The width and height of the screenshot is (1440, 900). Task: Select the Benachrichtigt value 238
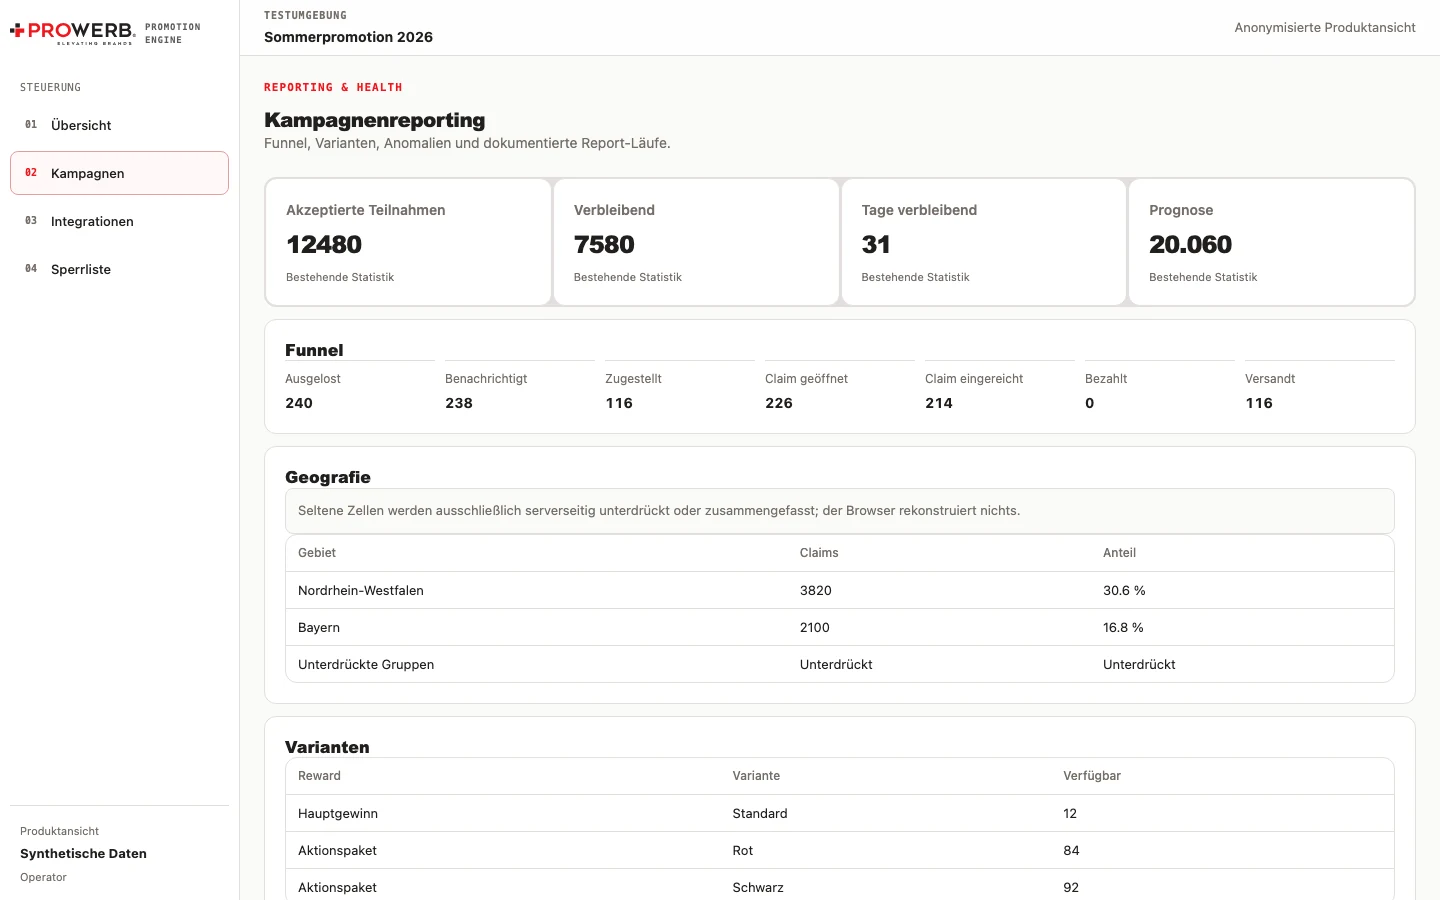pyautogui.click(x=459, y=403)
